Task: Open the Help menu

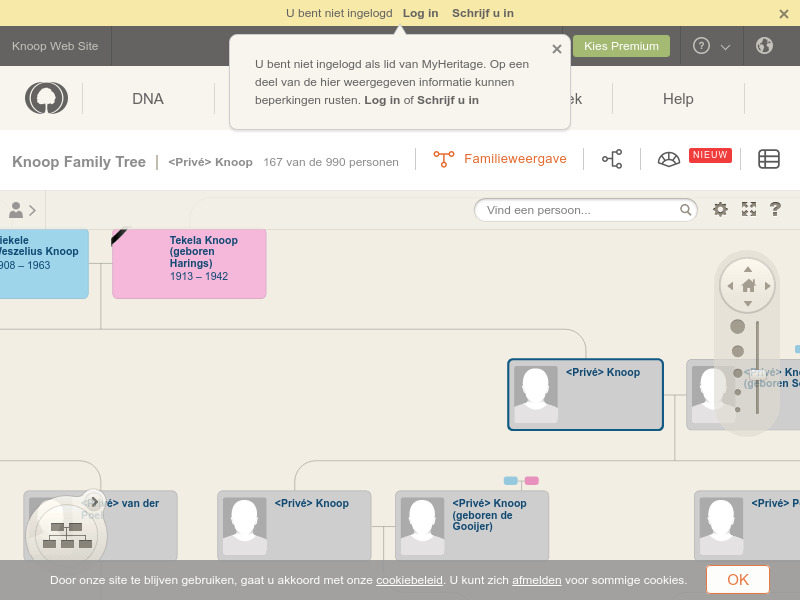Action: coord(678,99)
